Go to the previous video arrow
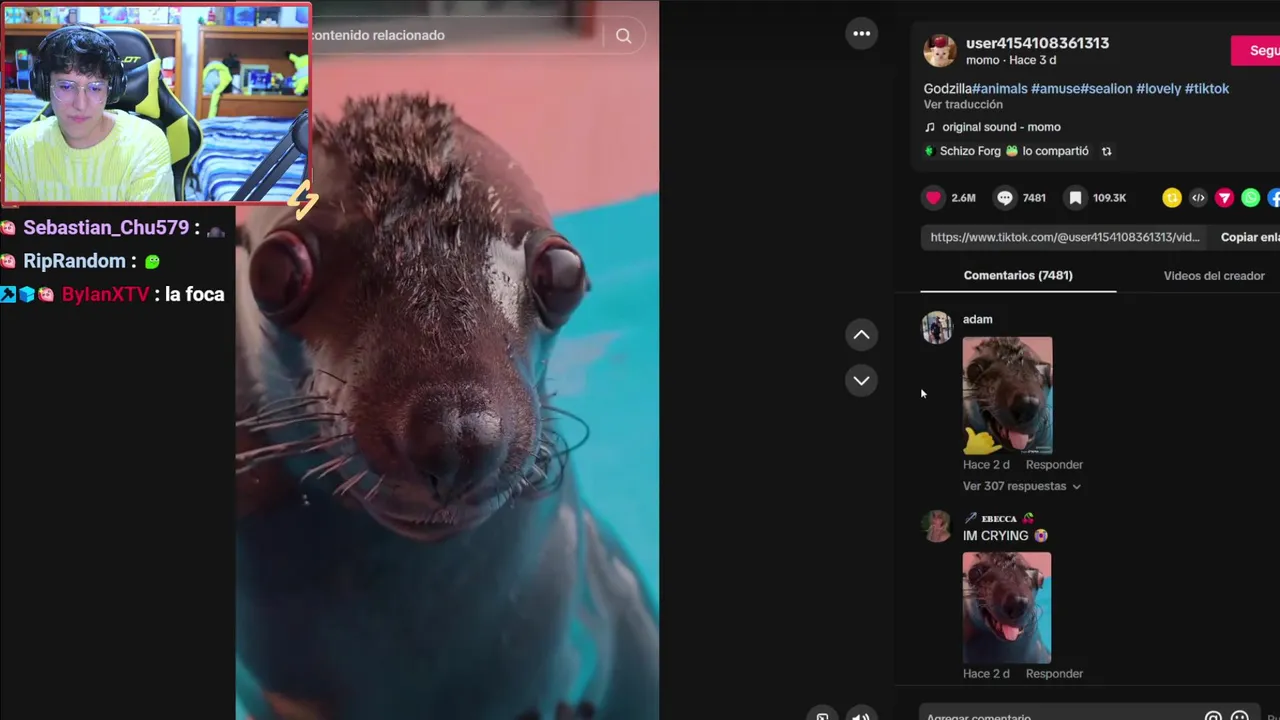 coord(861,335)
